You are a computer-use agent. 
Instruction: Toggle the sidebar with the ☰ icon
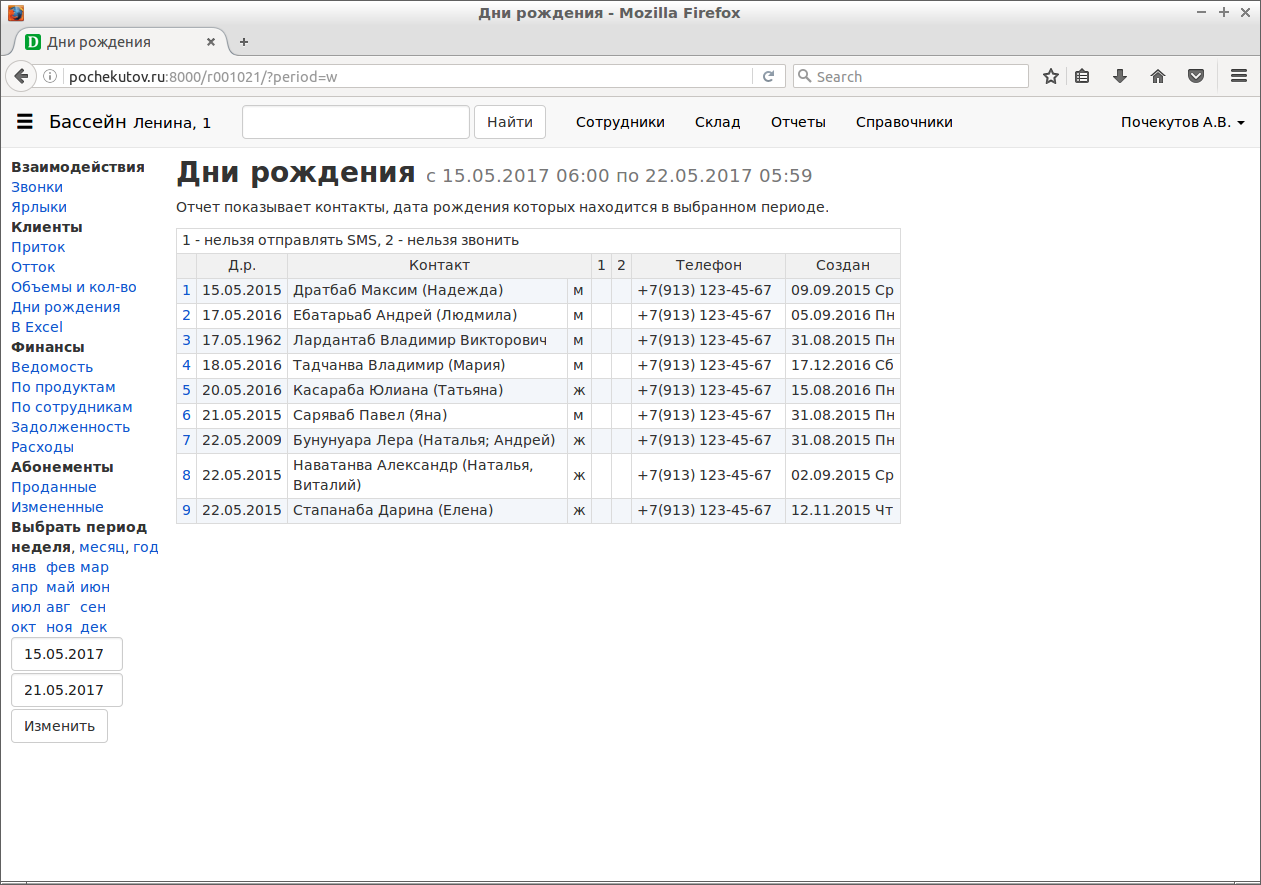click(25, 122)
